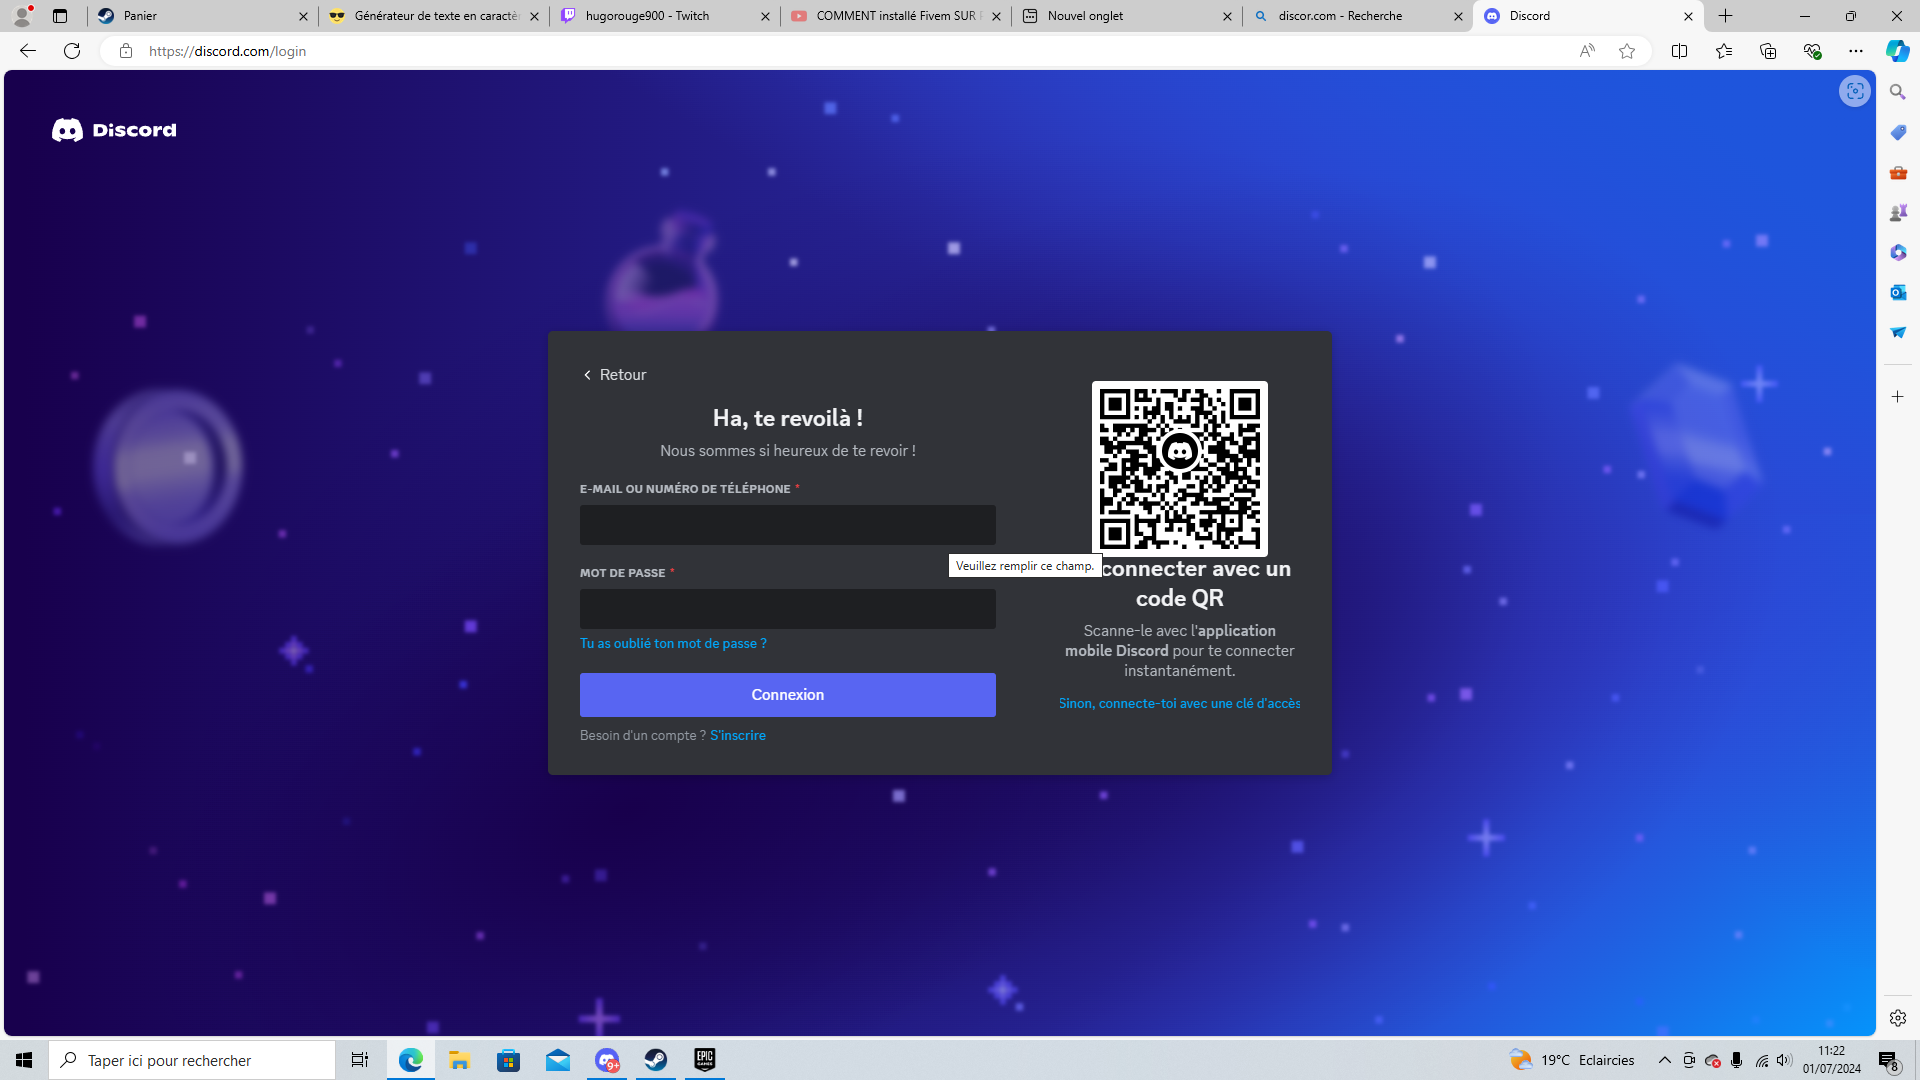The width and height of the screenshot is (1920, 1080).
Task: Open the browser profile icon
Action: click(21, 16)
